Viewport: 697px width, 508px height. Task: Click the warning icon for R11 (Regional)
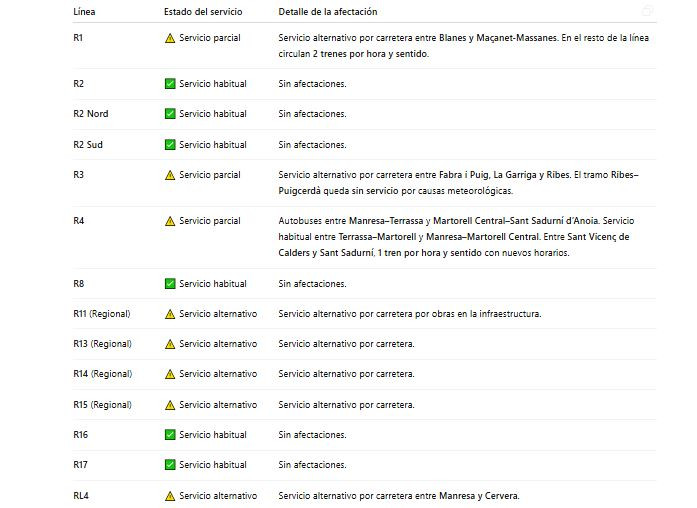click(170, 314)
